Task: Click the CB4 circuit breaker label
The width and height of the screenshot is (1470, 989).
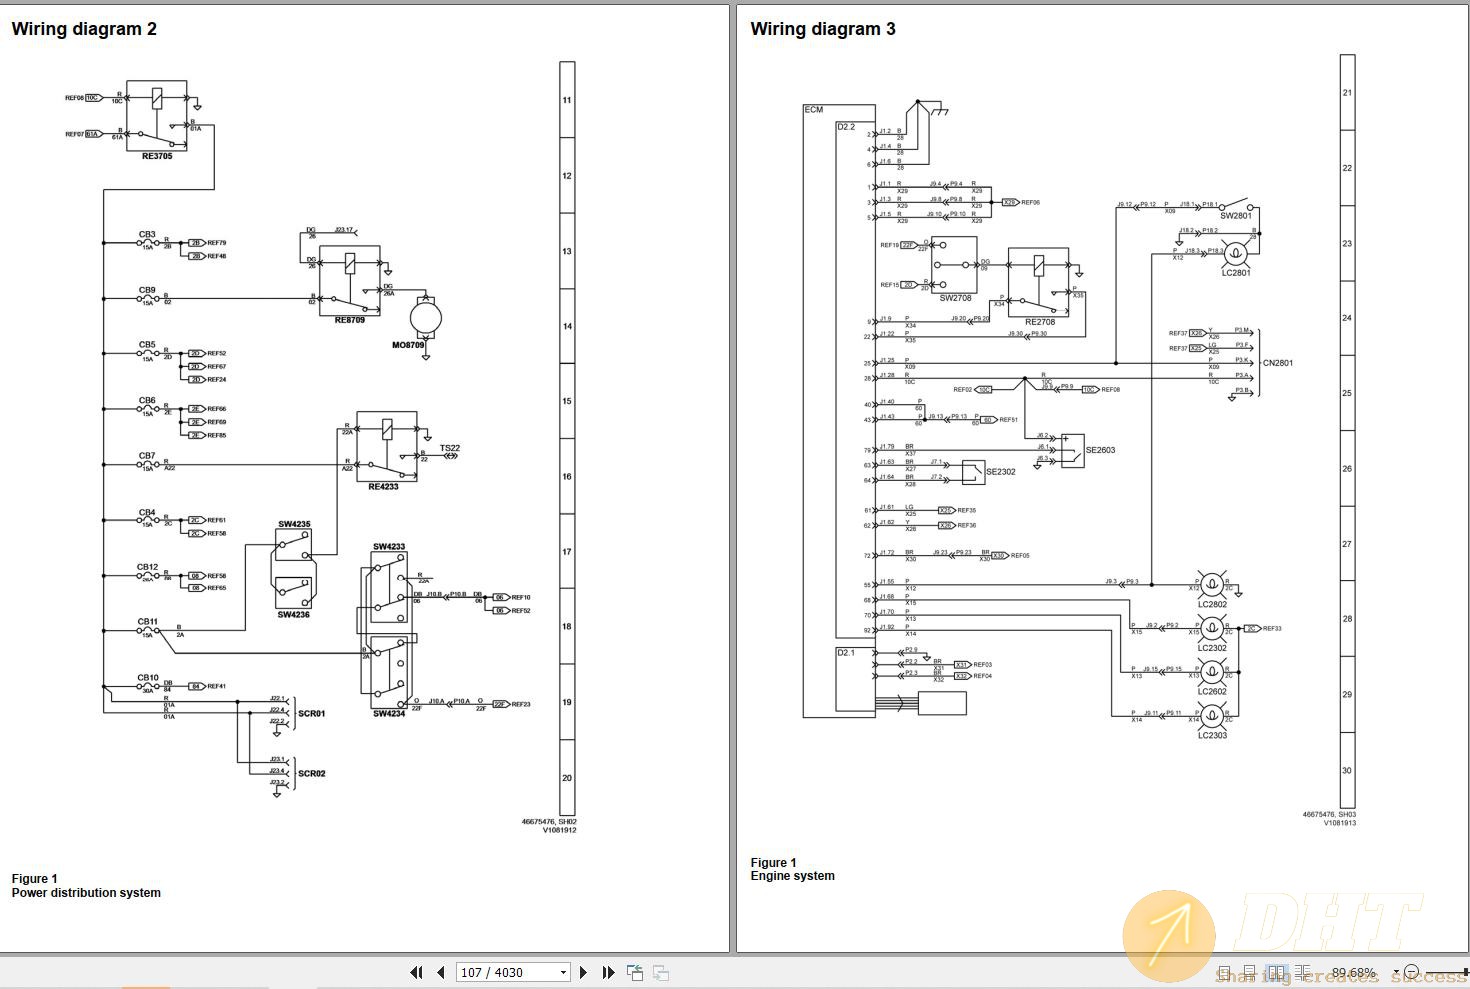Action: click(x=147, y=513)
